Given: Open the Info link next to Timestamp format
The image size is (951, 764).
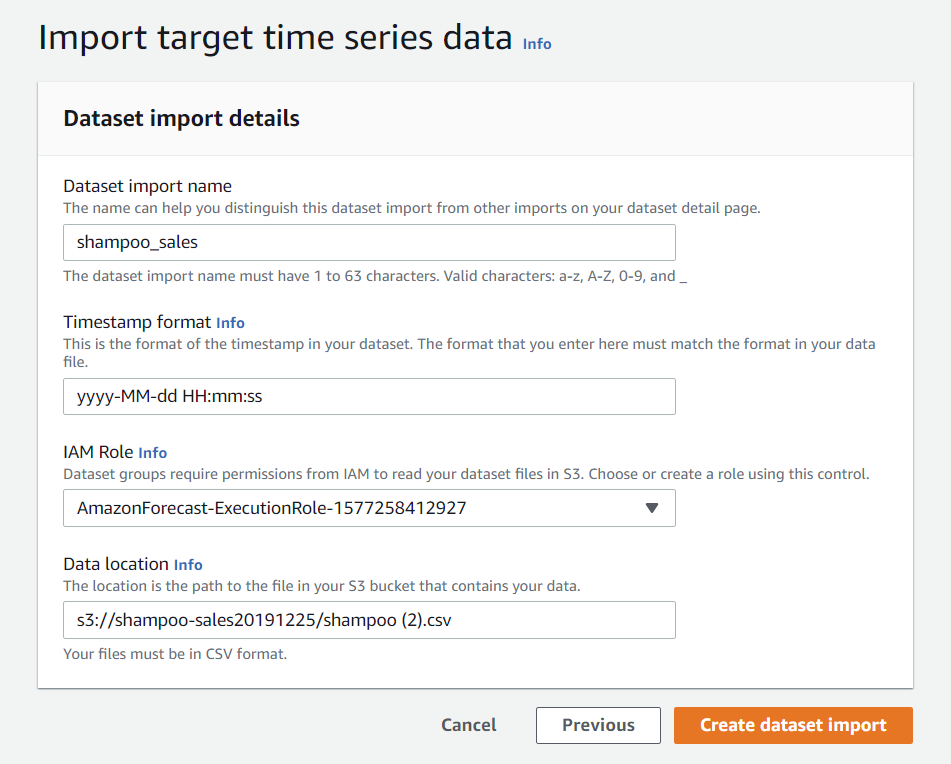Looking at the screenshot, I should pyautogui.click(x=230, y=323).
